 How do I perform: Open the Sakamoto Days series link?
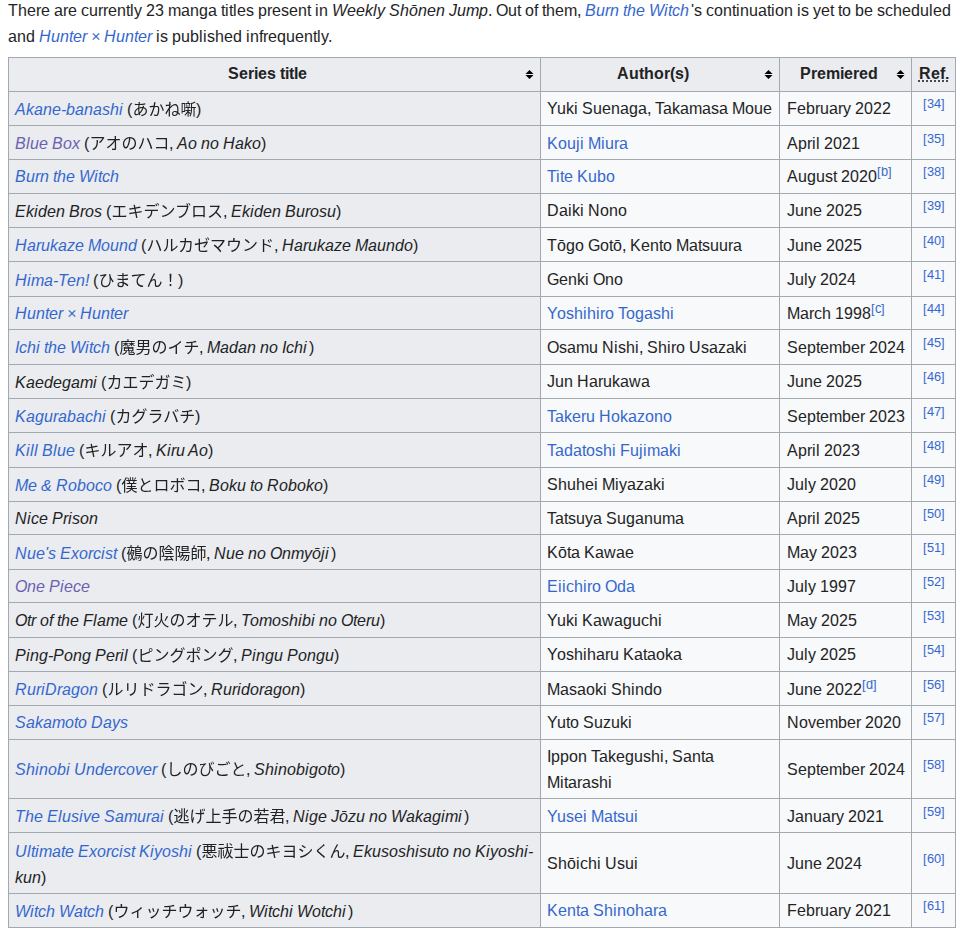pos(72,723)
